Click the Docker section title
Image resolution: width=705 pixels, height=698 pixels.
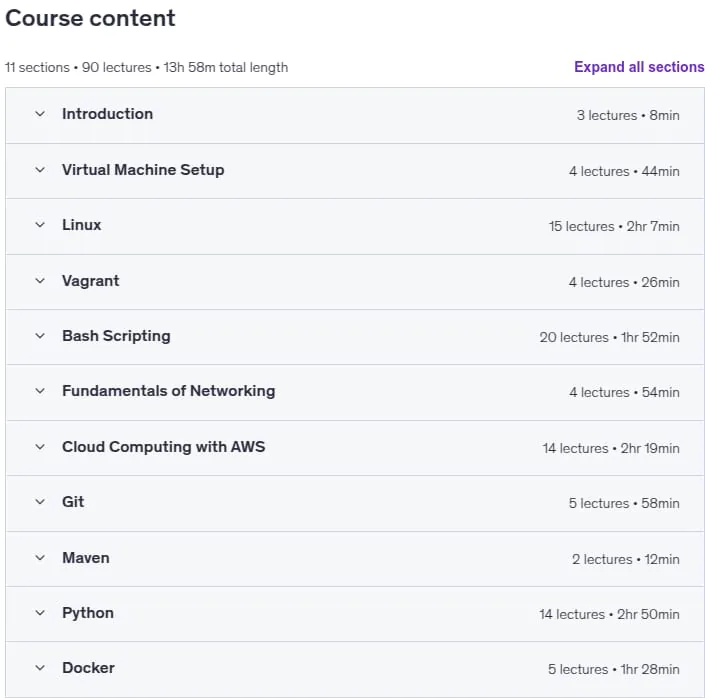tap(88, 668)
